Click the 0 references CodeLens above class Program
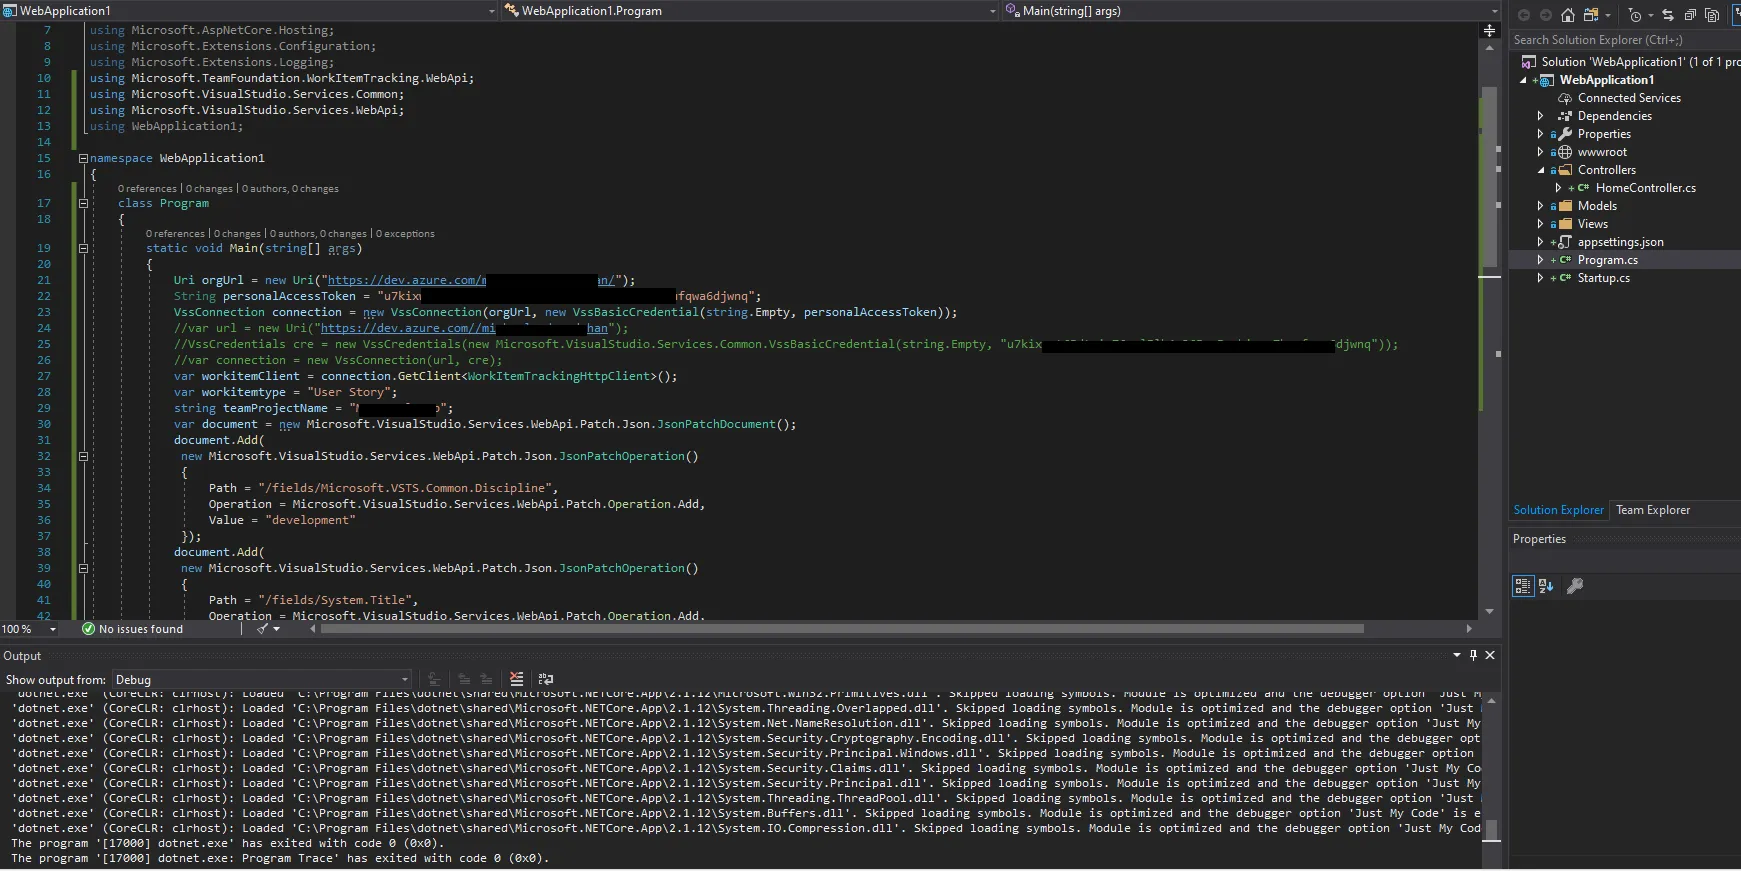 (x=147, y=188)
